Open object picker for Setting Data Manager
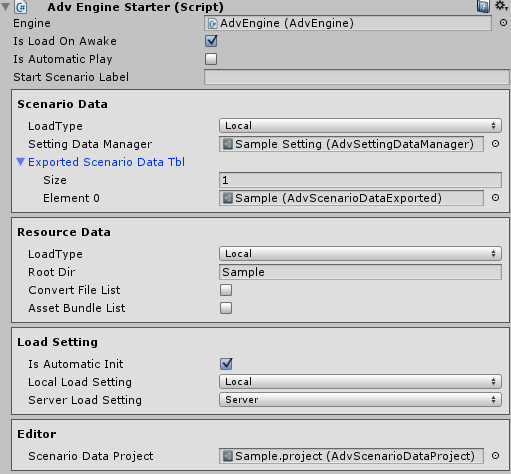This screenshot has height=474, width=511. 496,144
